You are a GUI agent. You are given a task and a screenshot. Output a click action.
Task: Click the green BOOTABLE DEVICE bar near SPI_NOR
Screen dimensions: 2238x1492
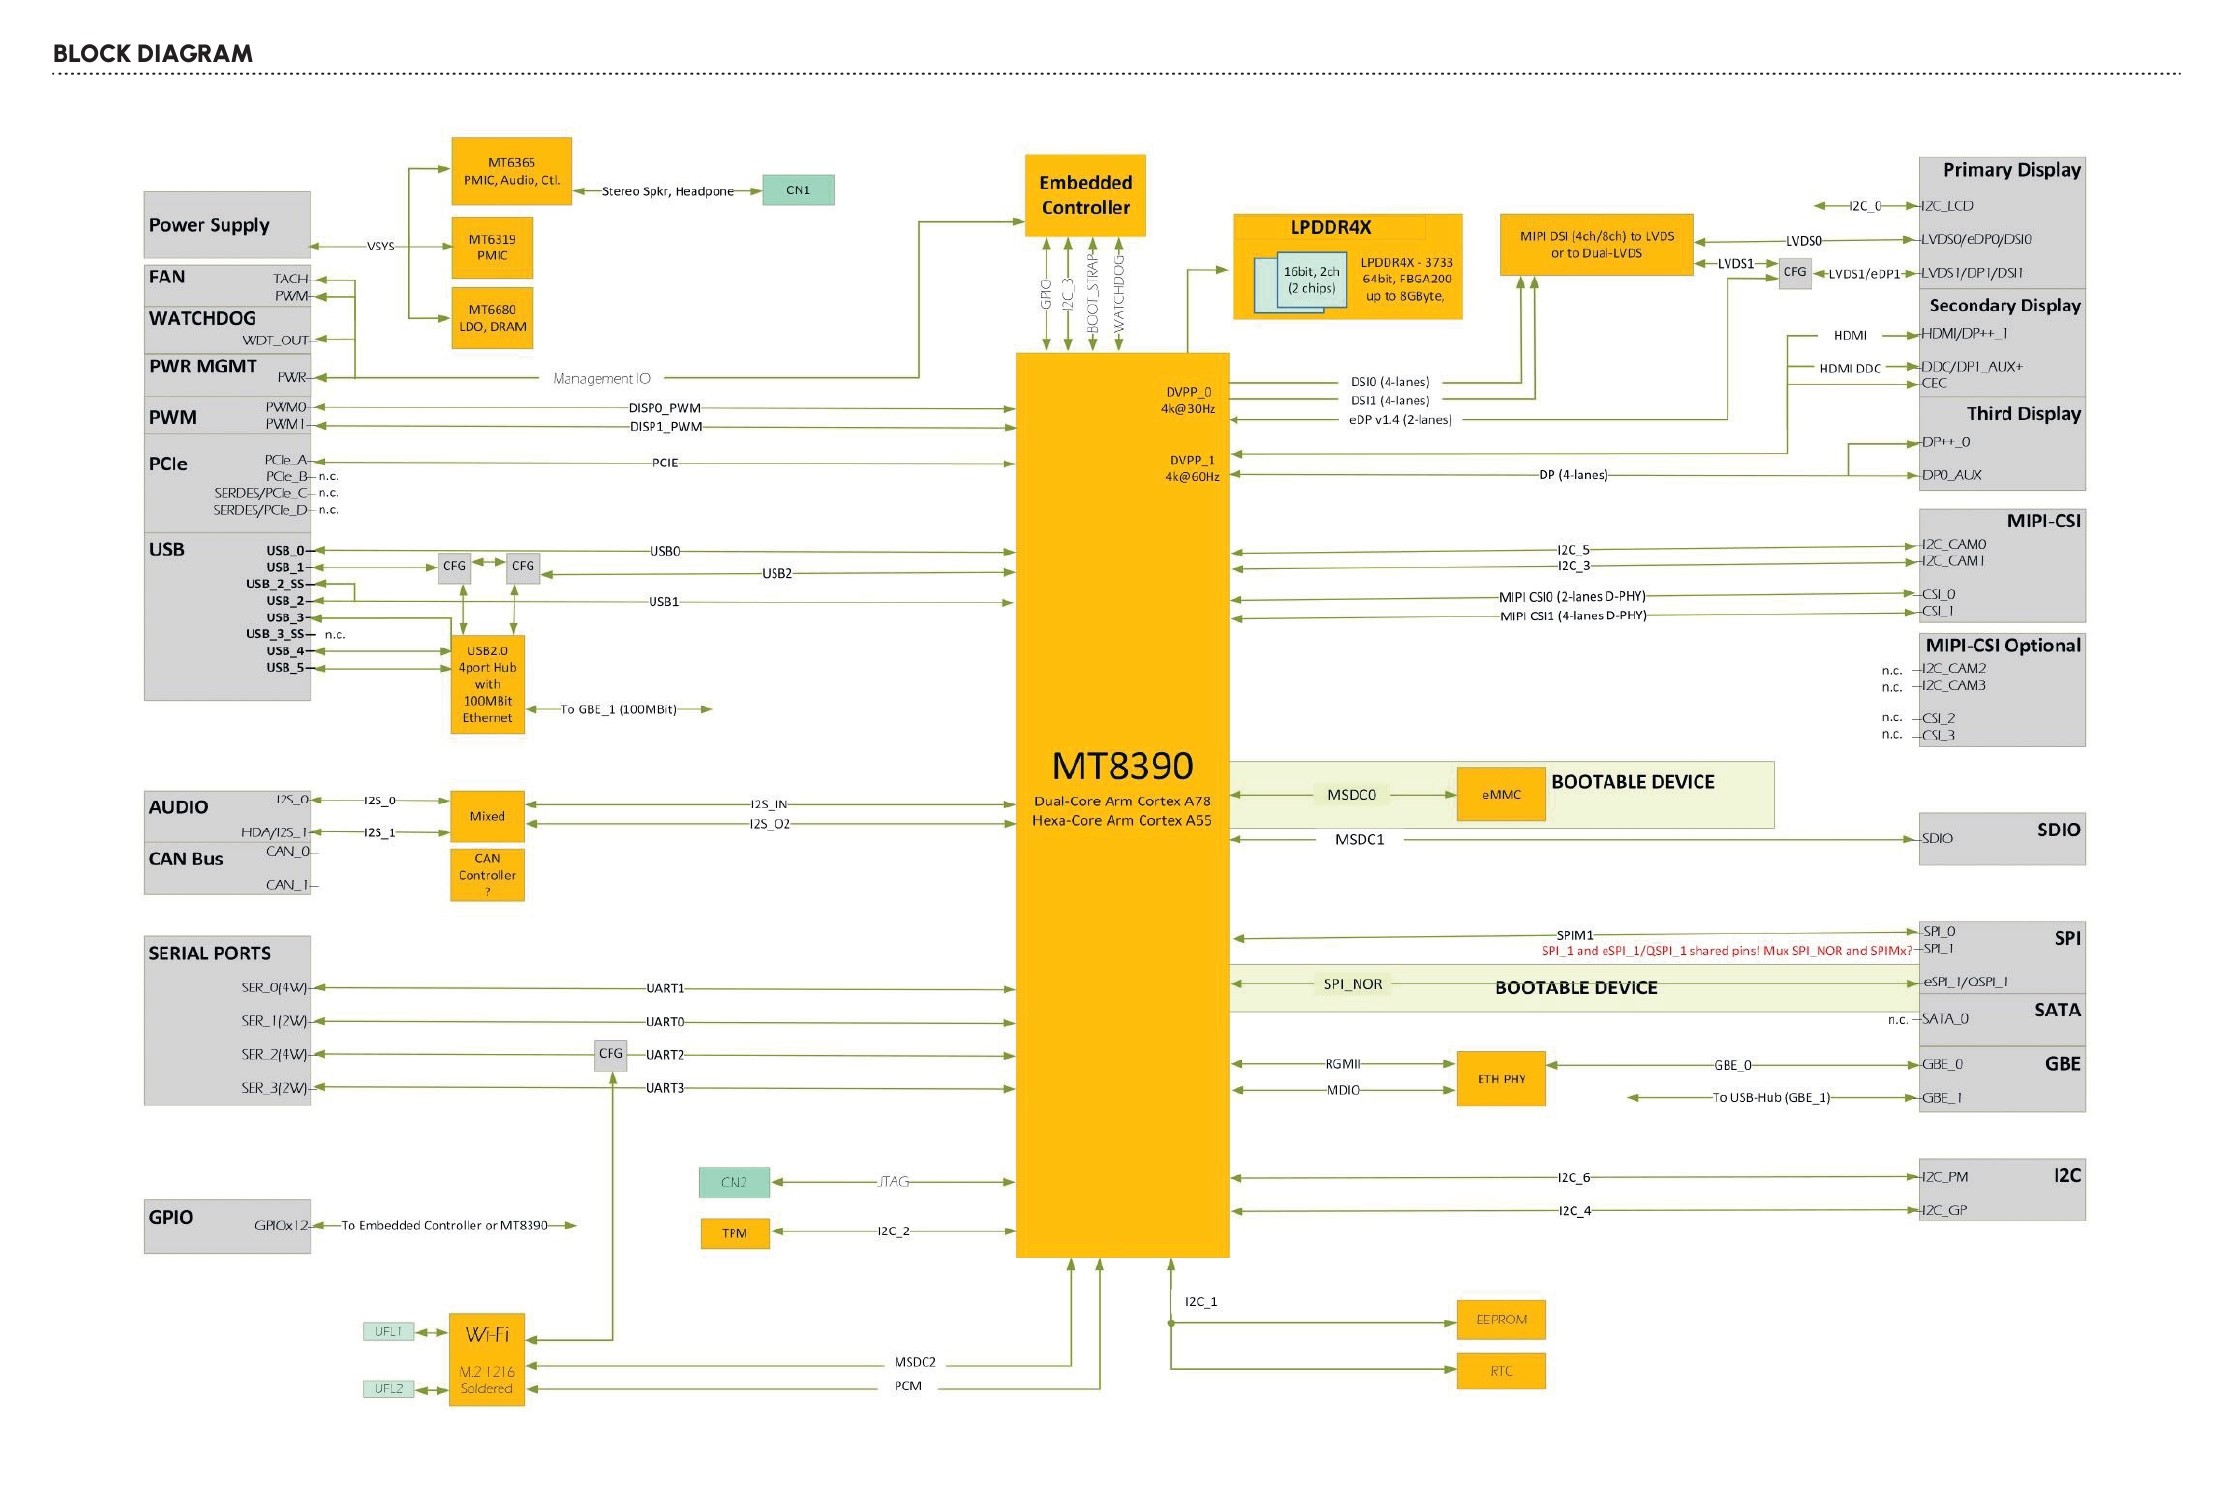[x=1575, y=986]
